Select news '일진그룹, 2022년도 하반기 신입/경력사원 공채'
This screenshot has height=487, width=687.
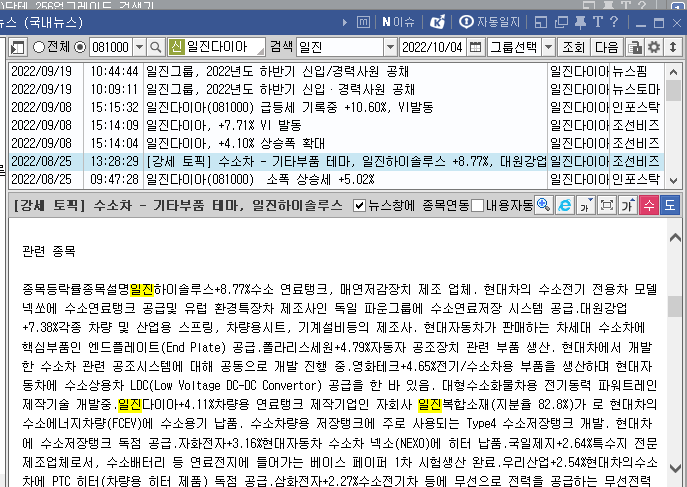(277, 71)
